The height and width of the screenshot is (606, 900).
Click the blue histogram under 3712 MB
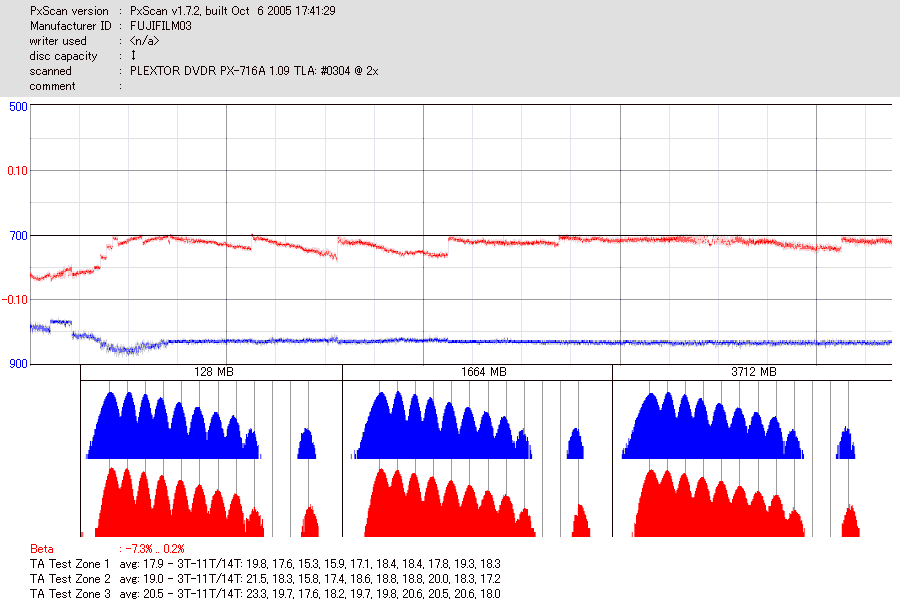coord(712,425)
